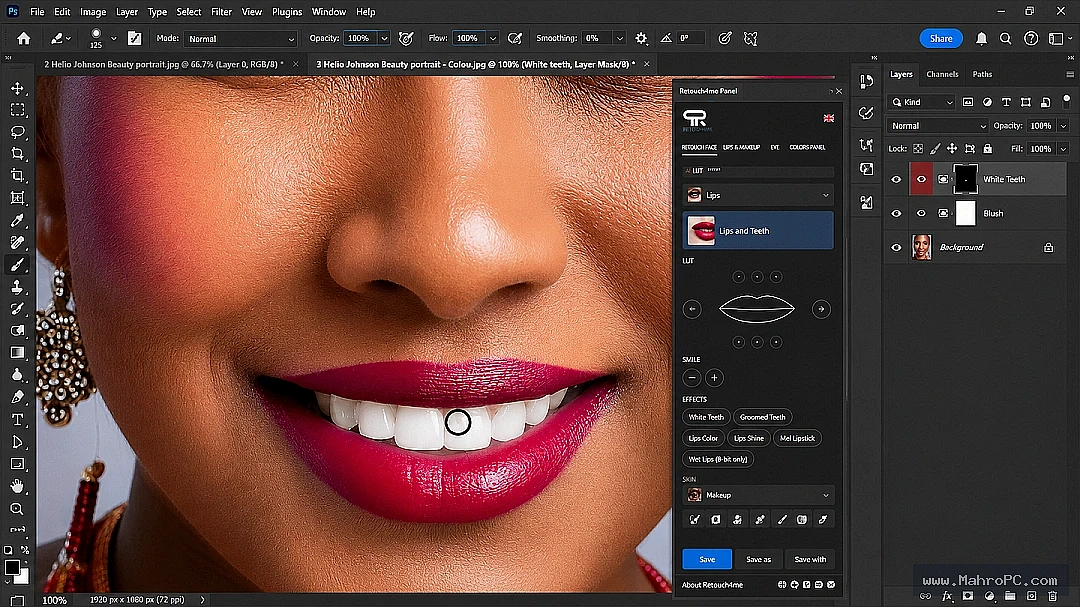Apply Lips Shine effect
Image resolution: width=1080 pixels, height=607 pixels.
tap(749, 438)
